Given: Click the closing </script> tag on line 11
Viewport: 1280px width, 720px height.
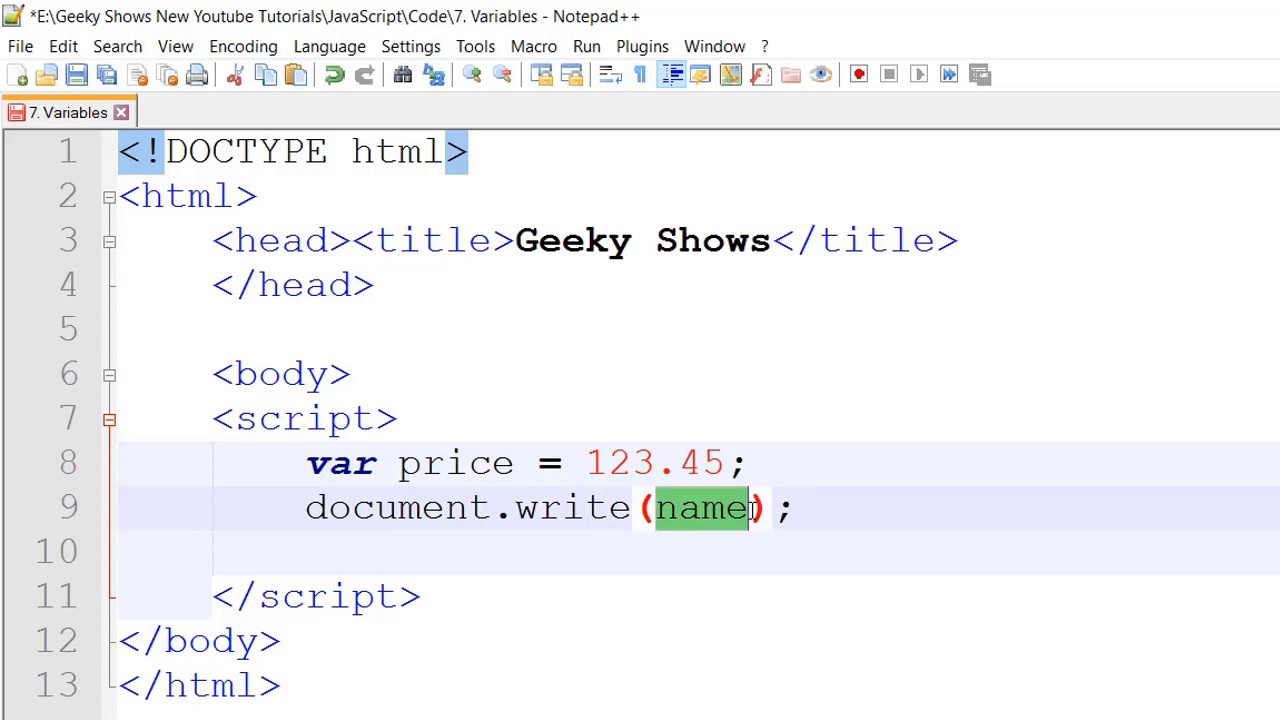Looking at the screenshot, I should [x=316, y=597].
